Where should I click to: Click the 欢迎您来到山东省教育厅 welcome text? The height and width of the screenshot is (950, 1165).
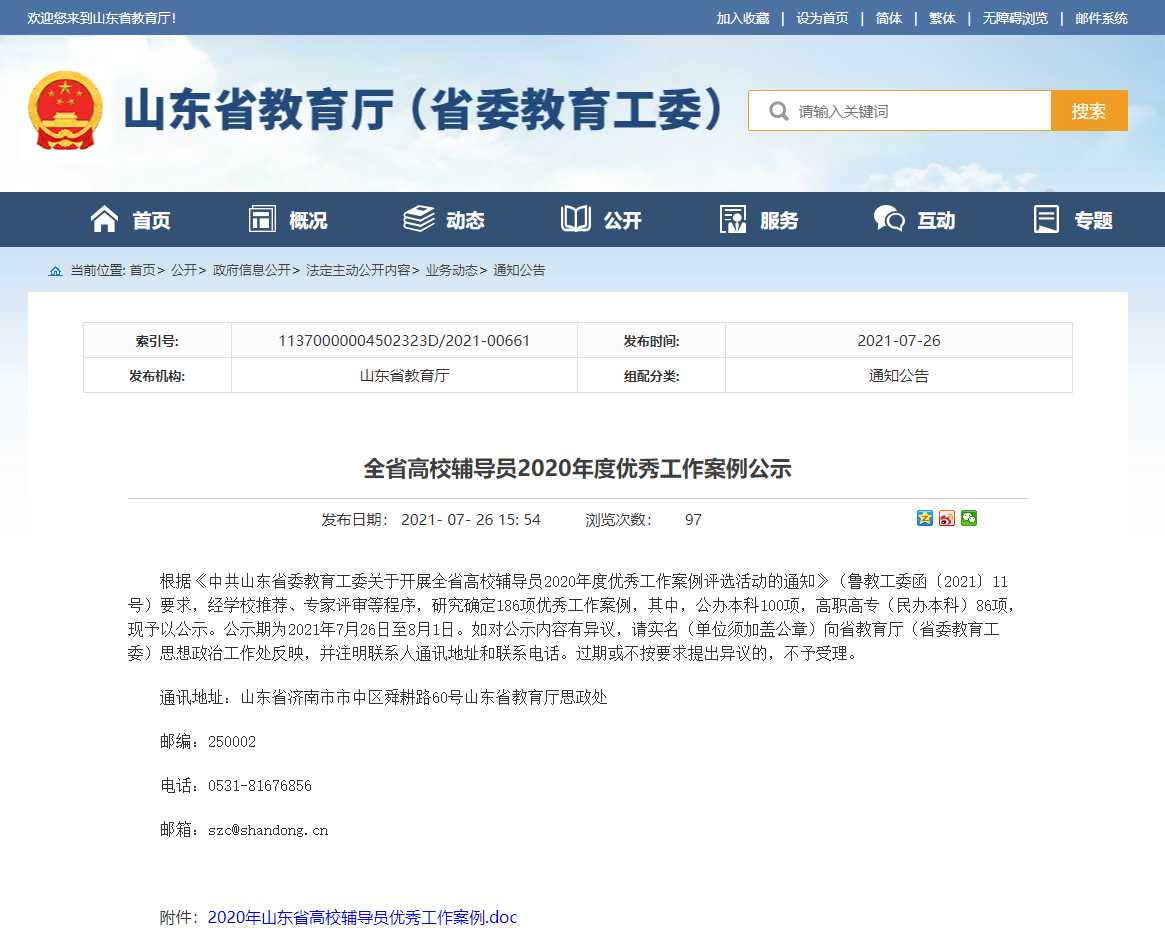pos(102,18)
